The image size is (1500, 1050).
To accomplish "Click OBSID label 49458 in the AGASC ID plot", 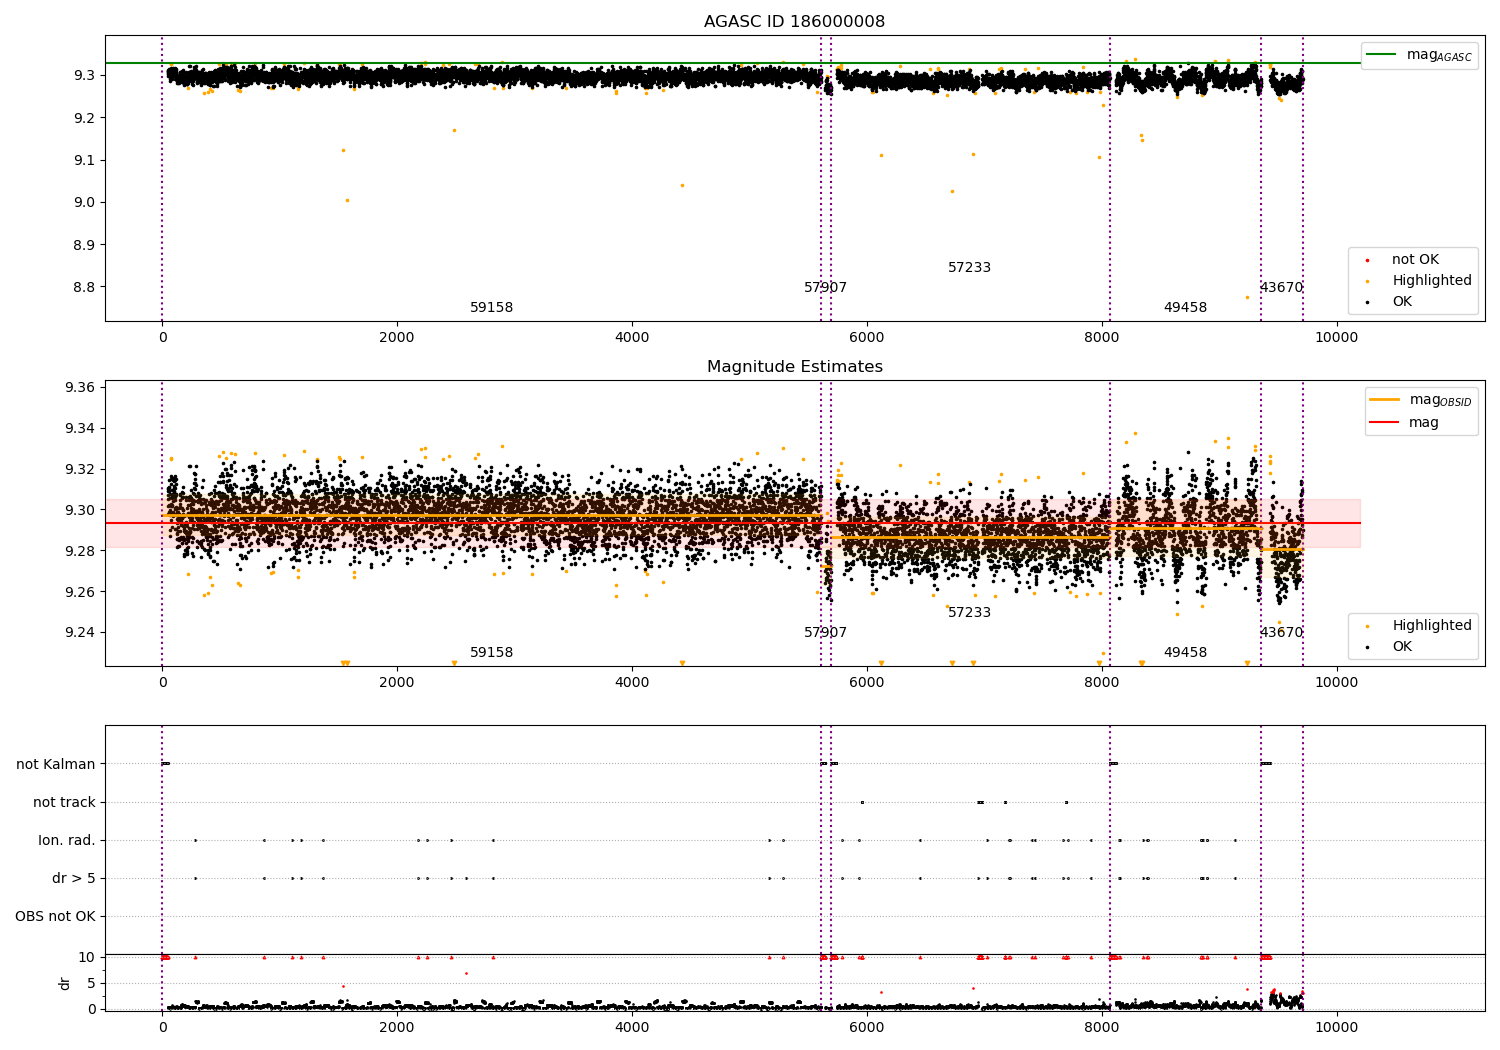I will (x=1185, y=308).
